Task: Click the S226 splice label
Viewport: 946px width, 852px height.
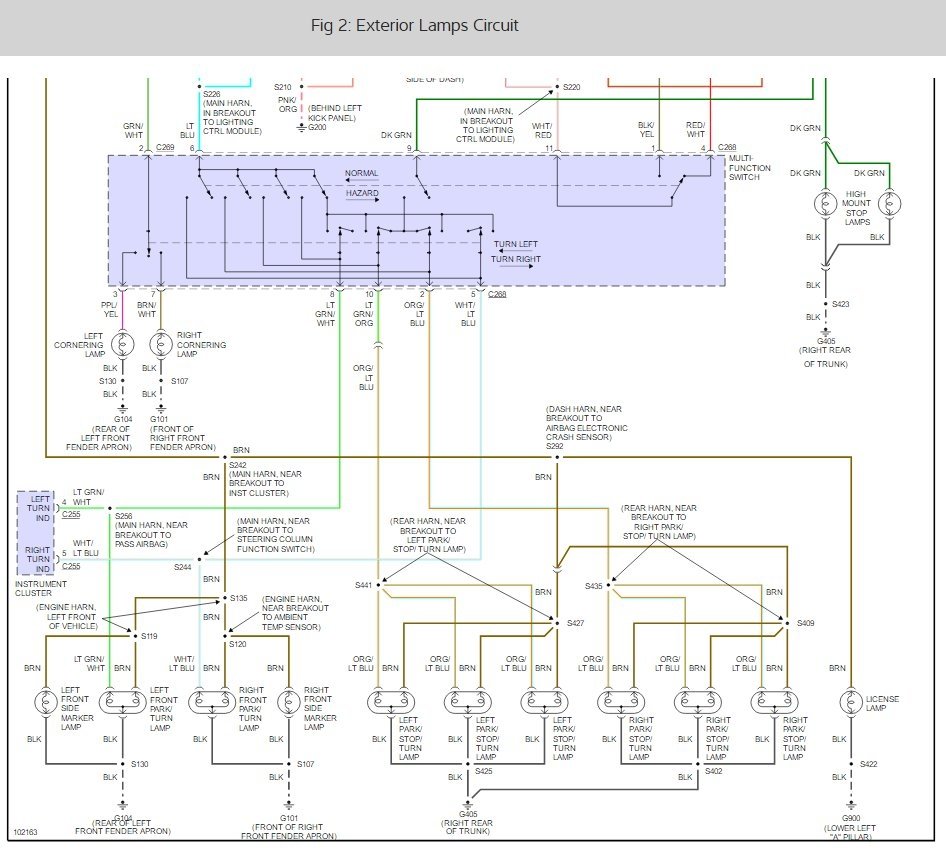Action: tap(212, 94)
